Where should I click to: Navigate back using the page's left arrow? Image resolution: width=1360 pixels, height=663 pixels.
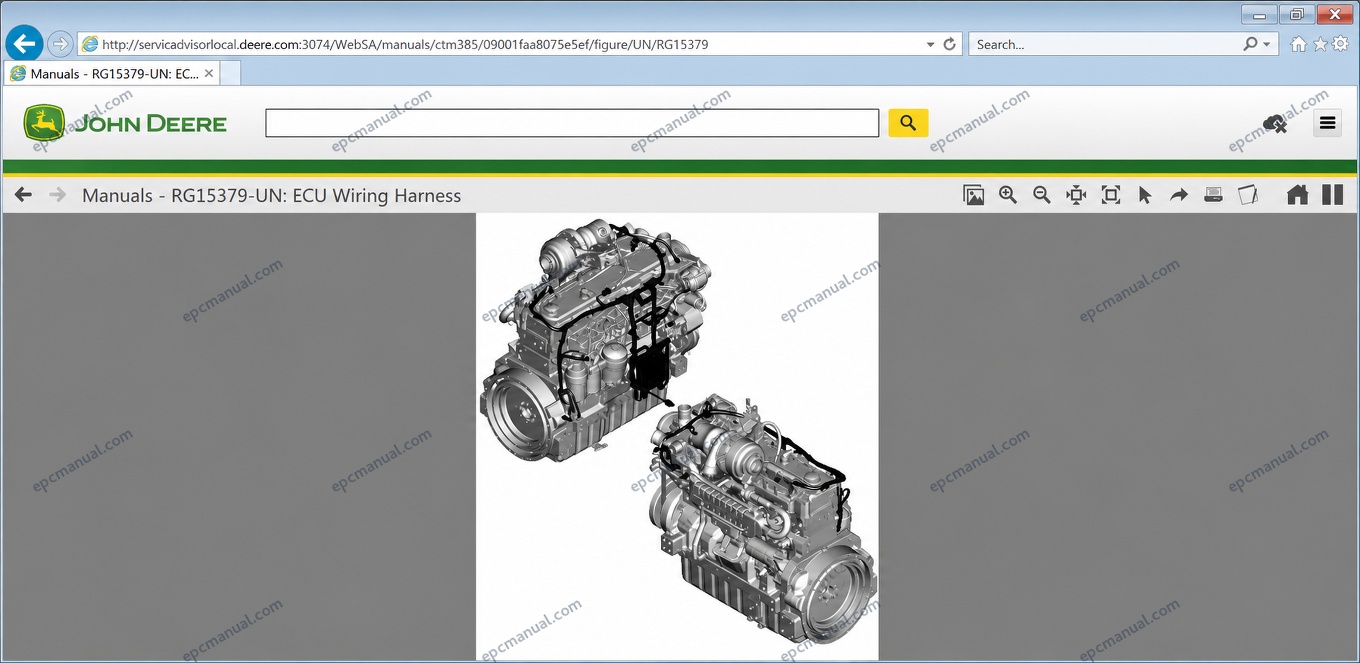pyautogui.click(x=23, y=195)
